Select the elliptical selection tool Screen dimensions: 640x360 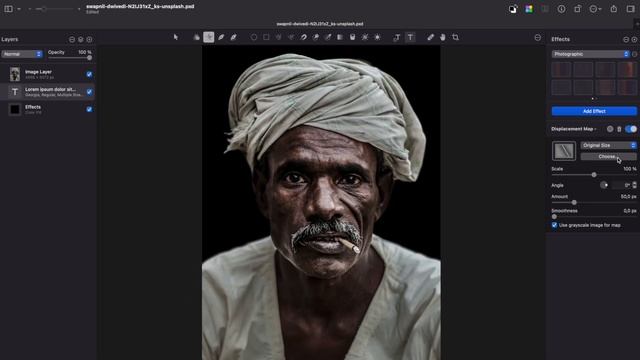(x=254, y=37)
